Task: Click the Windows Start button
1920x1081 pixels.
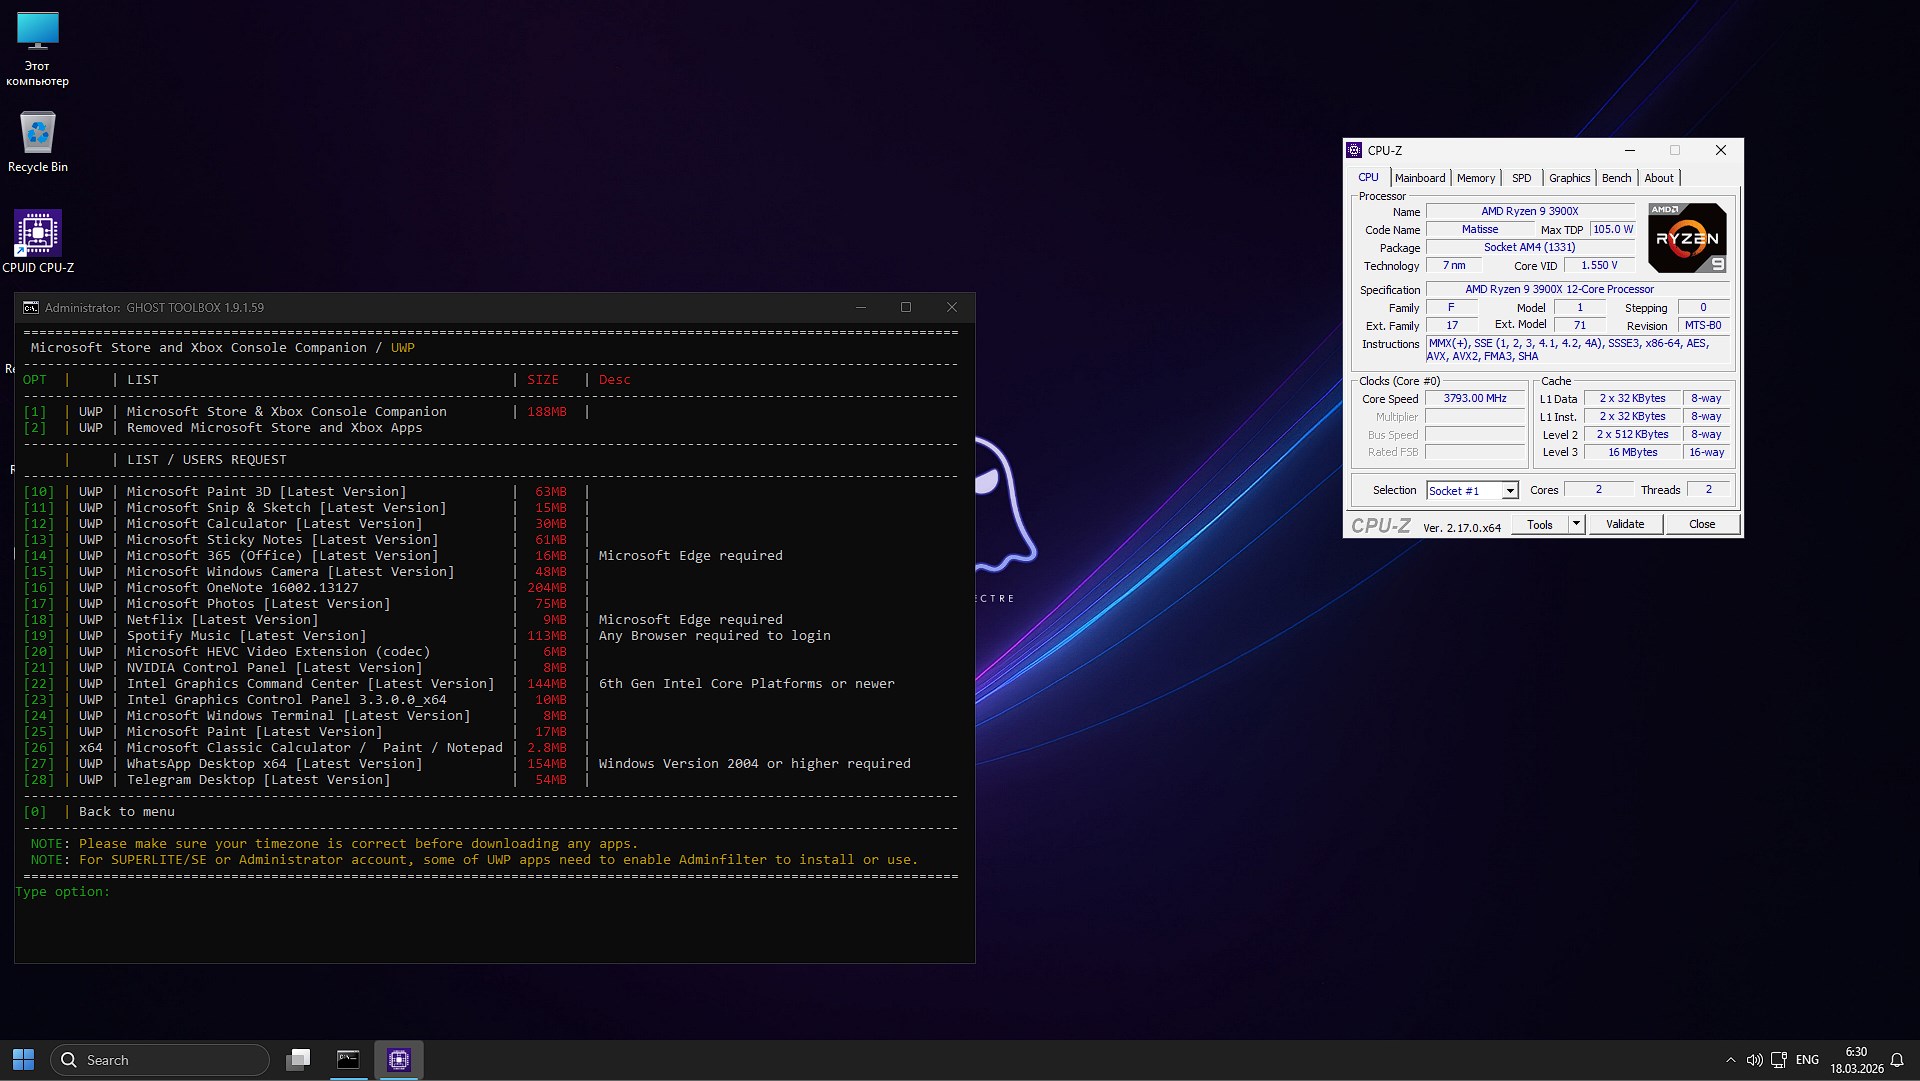Action: click(x=21, y=1059)
